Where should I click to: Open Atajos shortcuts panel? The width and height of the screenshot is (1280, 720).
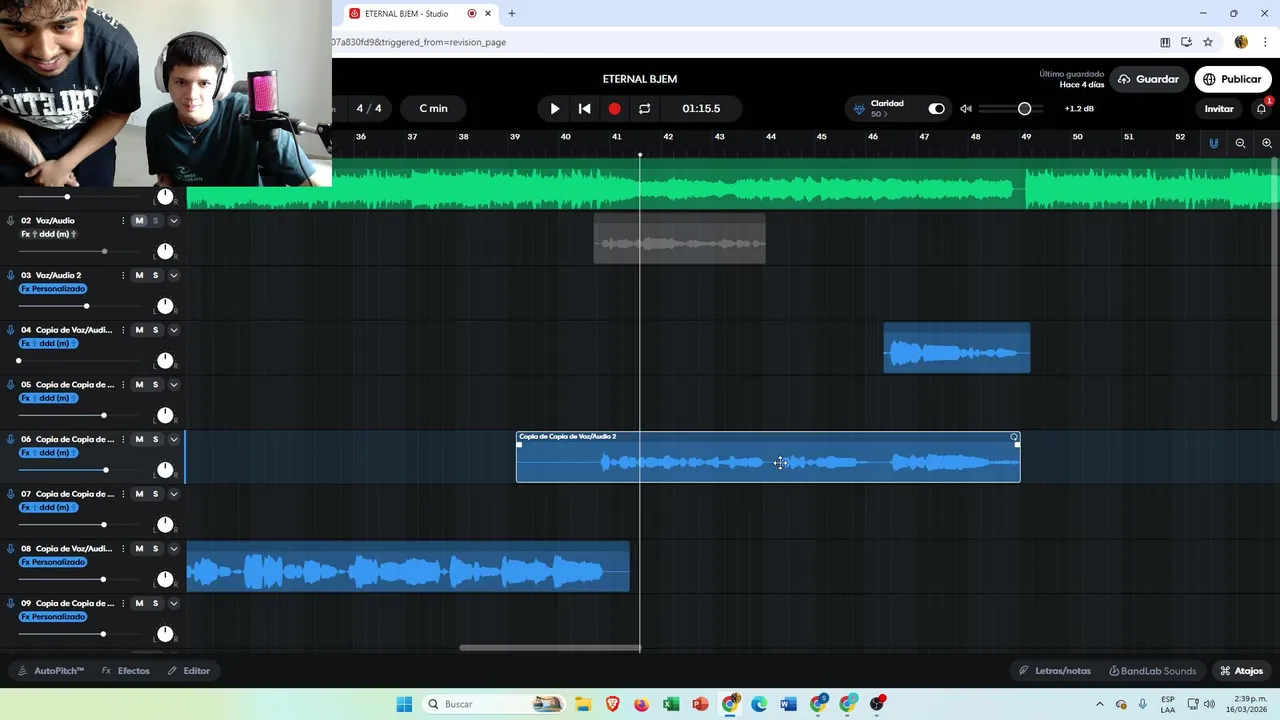click(x=1241, y=671)
